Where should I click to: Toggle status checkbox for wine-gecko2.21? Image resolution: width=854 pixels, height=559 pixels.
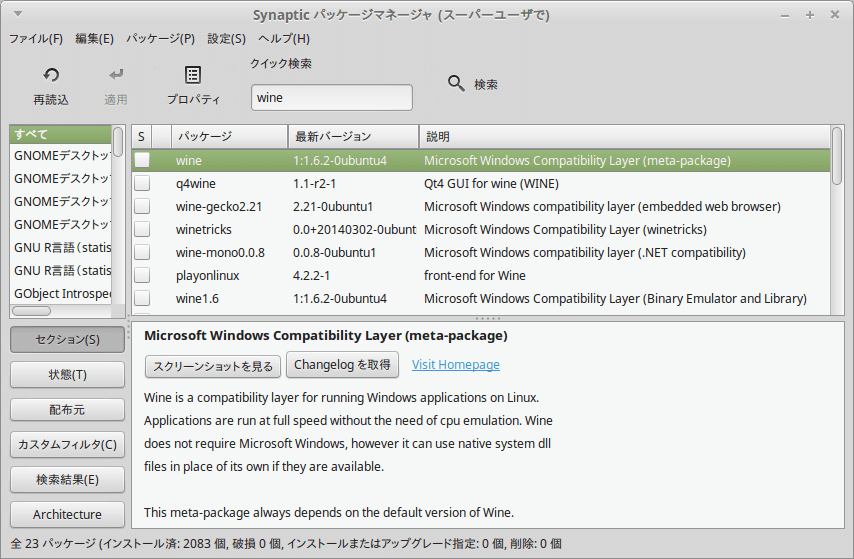tap(142, 206)
